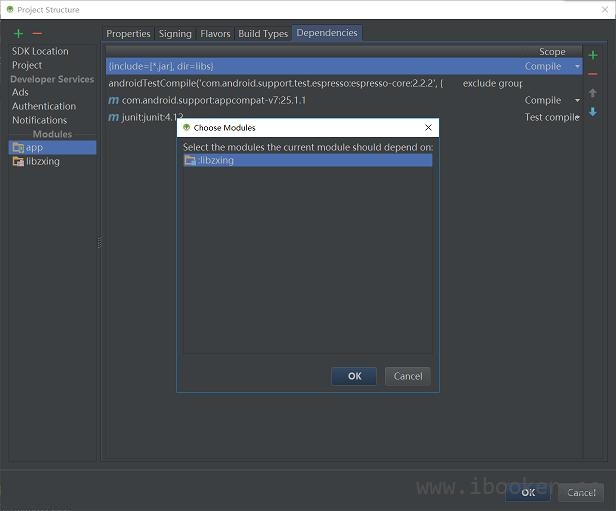Cancel the Choose Modules dialog

tap(408, 376)
